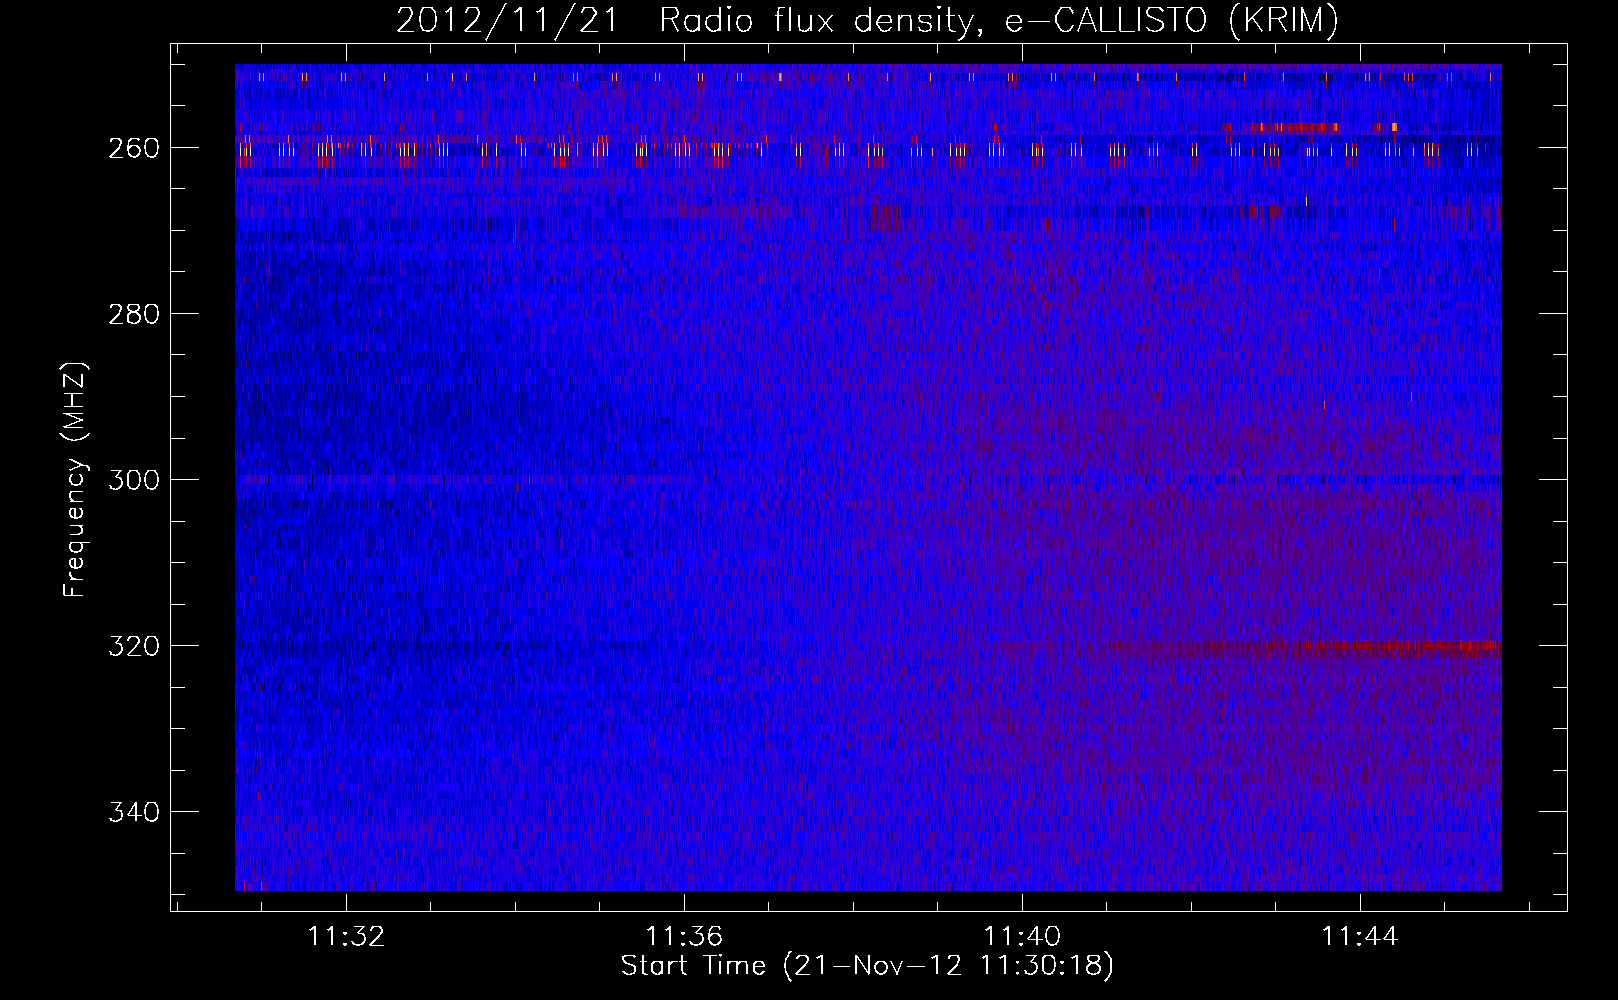Select the 260 frequency tick label
Image resolution: width=1618 pixels, height=1000 pixels.
point(134,148)
